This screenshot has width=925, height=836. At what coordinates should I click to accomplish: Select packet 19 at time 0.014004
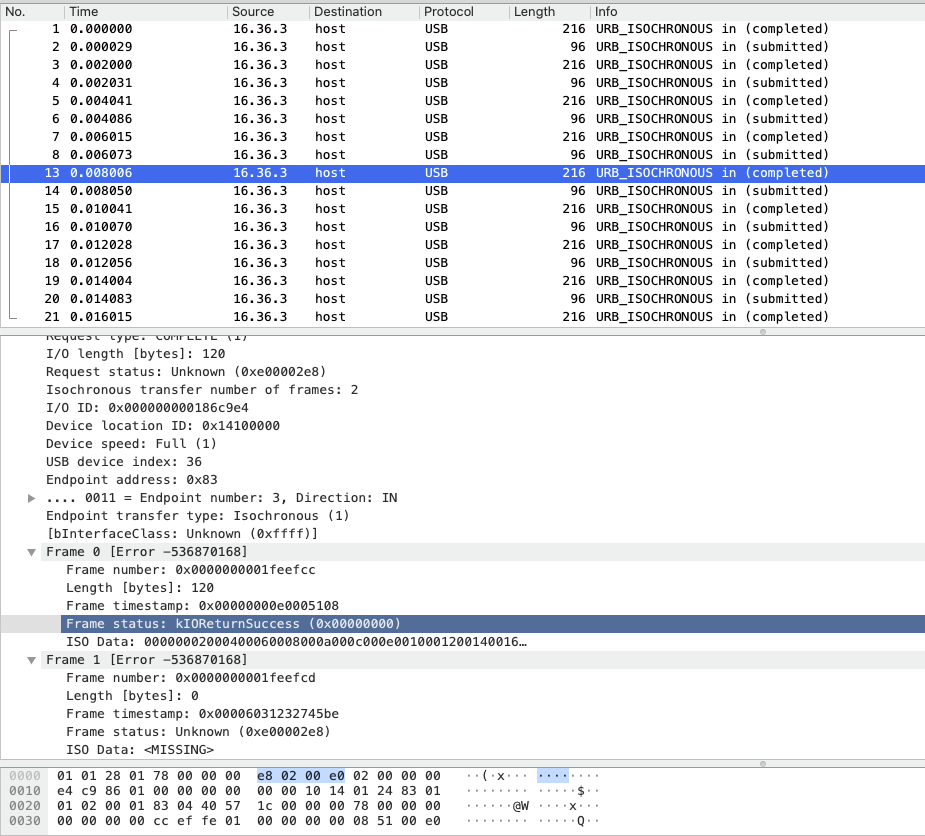tap(462, 281)
